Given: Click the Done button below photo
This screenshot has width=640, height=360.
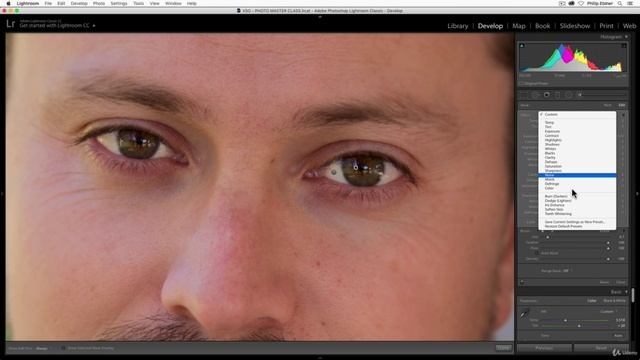Looking at the screenshot, I should [x=503, y=348].
